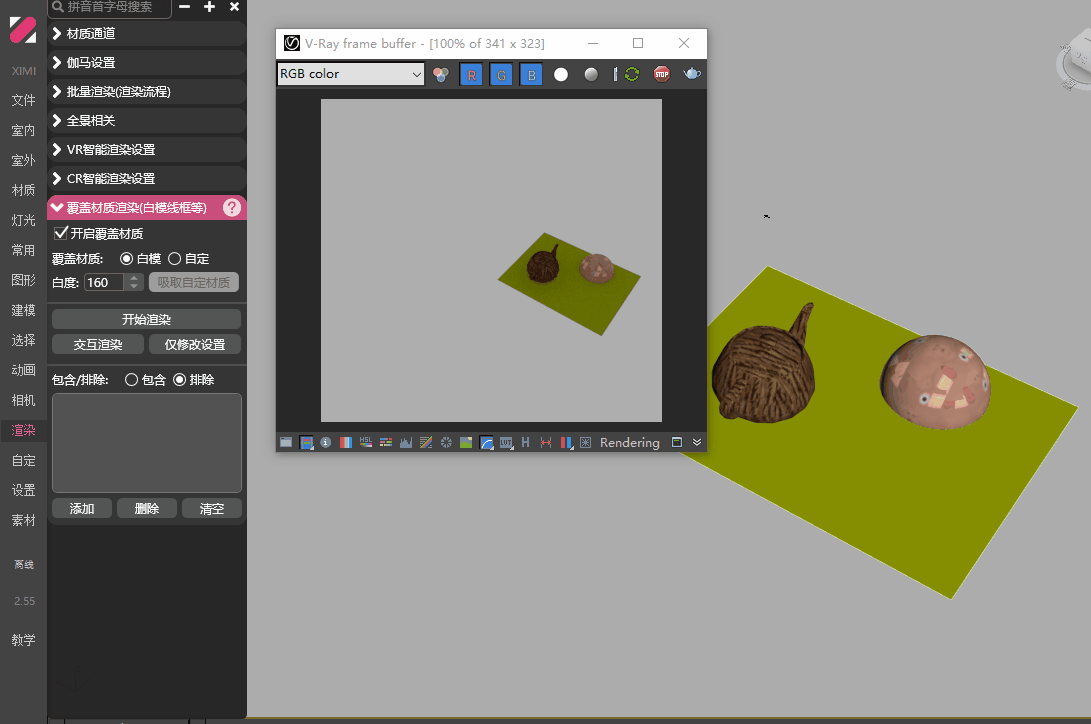Click the red-blue stereo icon in frame buffer
This screenshot has height=724, width=1091.
click(x=566, y=442)
